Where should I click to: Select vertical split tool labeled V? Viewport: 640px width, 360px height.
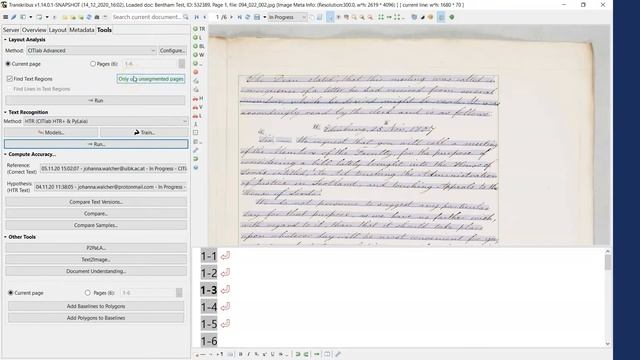[x=198, y=107]
